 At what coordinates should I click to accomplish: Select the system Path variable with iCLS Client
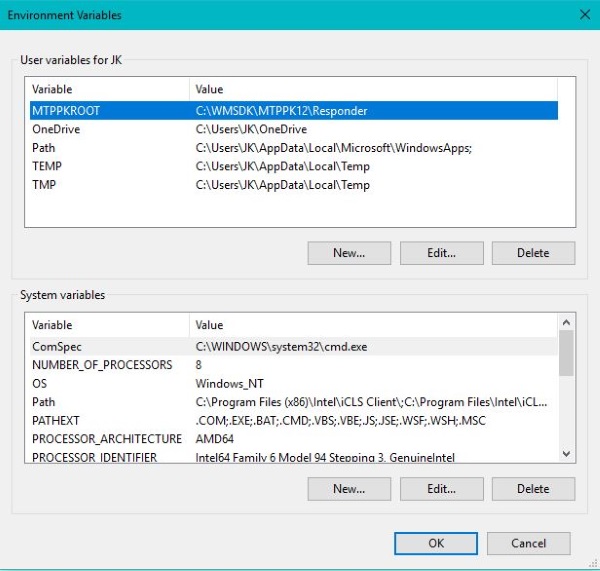coord(293,402)
